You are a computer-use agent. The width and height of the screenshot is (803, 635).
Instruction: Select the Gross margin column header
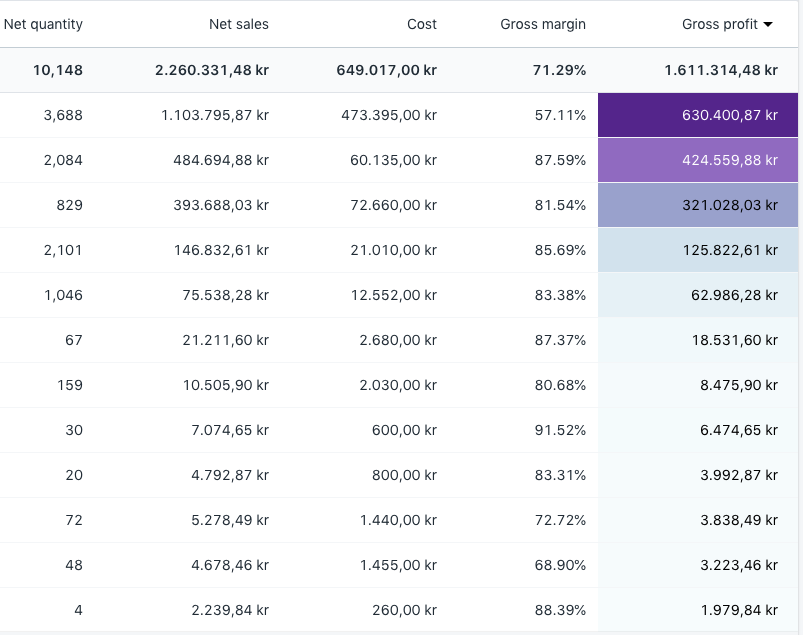pos(543,24)
